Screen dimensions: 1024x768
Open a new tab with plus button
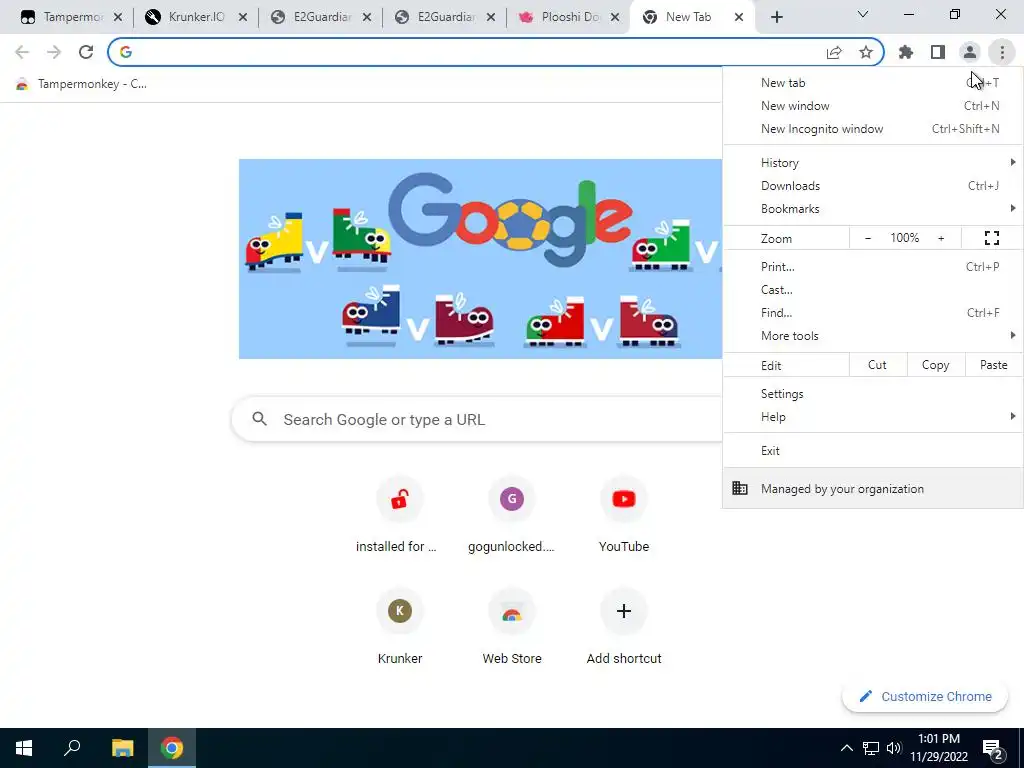776,18
